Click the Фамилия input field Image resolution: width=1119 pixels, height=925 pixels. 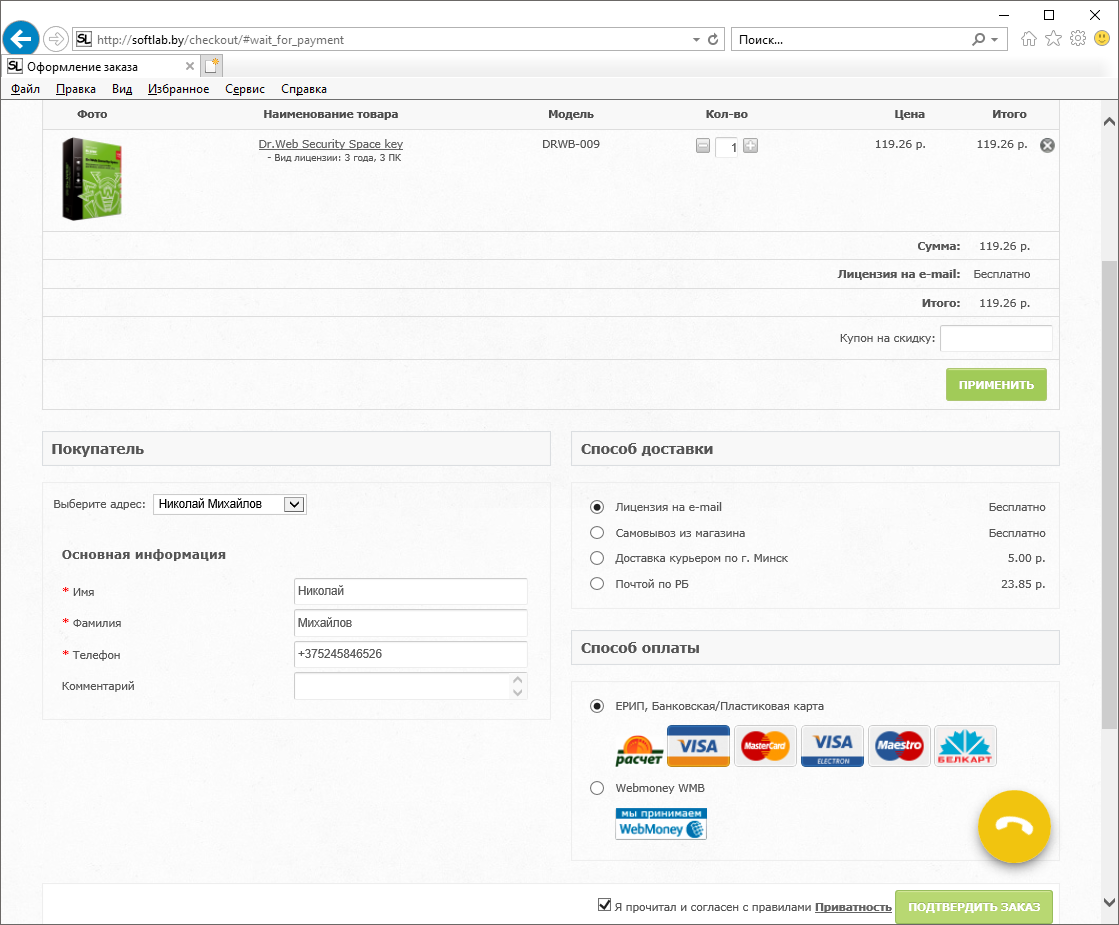[x=411, y=622]
